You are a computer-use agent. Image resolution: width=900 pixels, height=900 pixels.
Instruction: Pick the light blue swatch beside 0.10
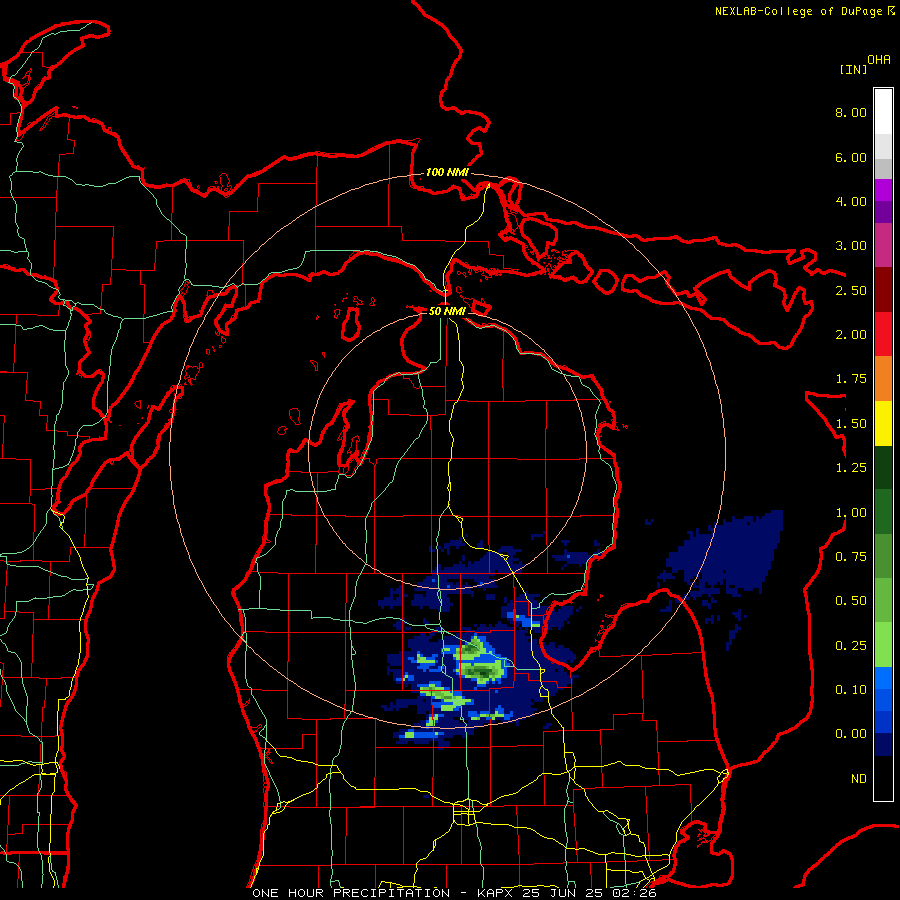tap(883, 678)
